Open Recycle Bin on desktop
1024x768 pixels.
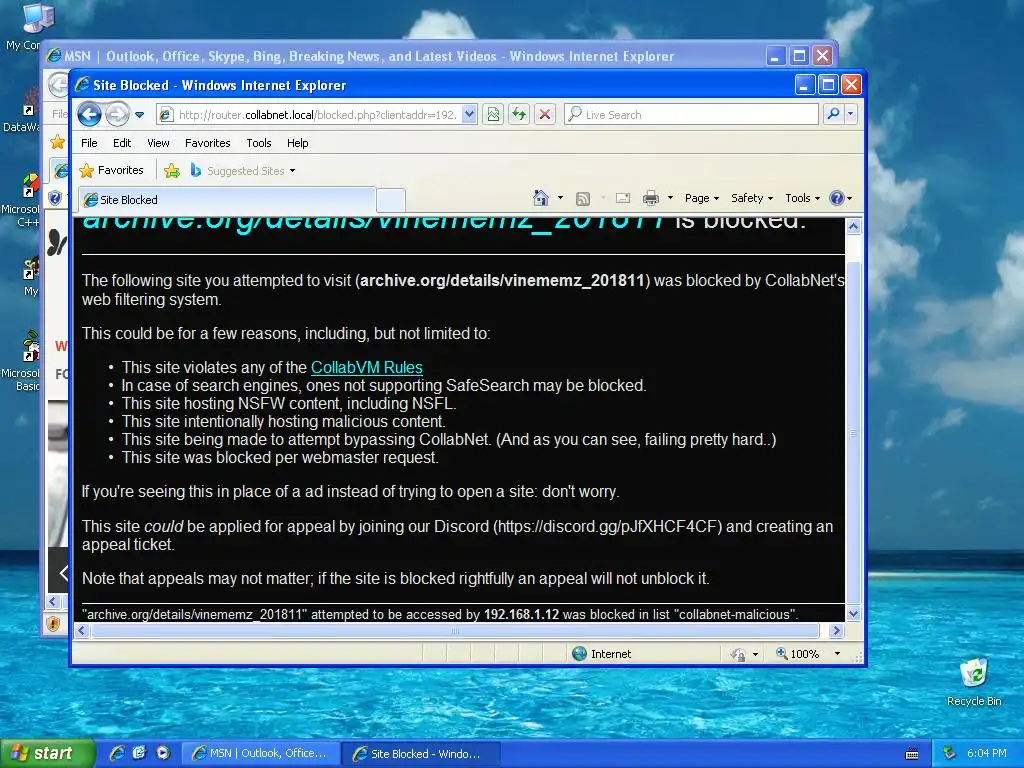pos(974,682)
